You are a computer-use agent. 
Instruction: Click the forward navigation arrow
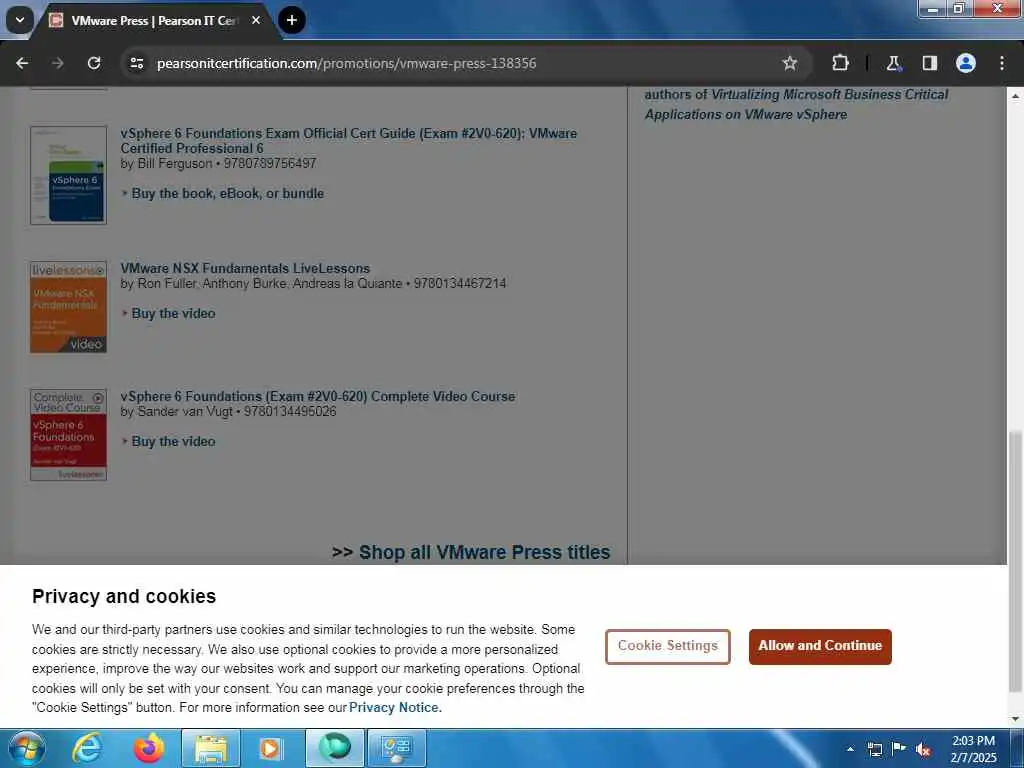point(58,63)
